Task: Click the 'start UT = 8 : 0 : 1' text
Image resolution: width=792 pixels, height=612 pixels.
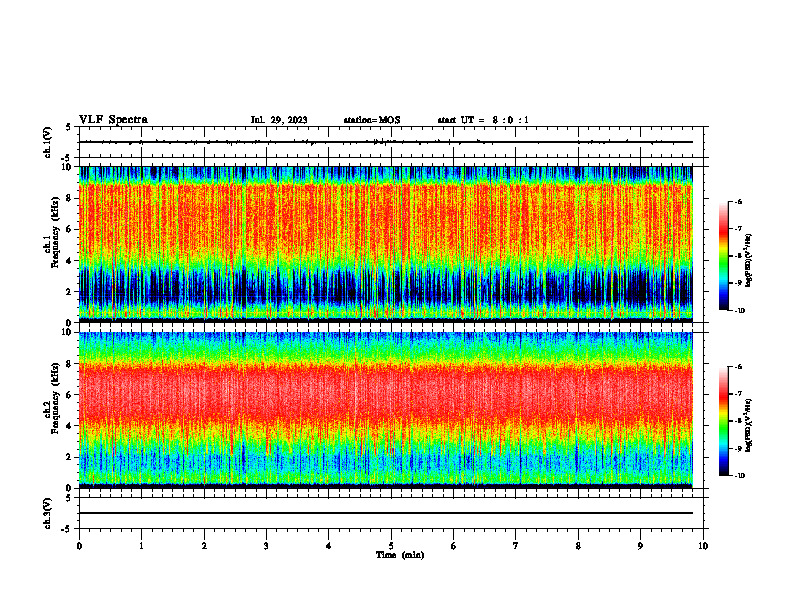Action: point(483,120)
